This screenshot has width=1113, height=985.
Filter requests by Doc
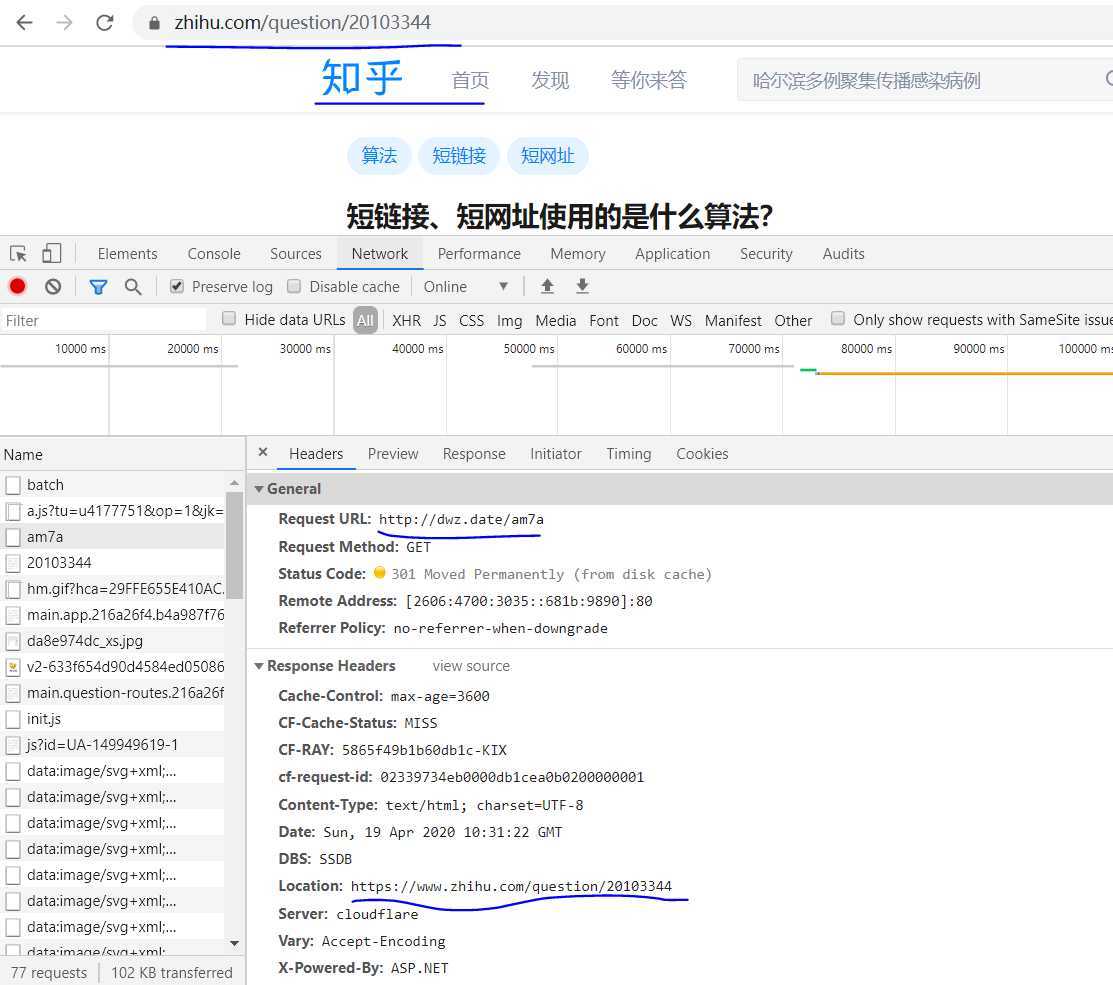click(645, 320)
